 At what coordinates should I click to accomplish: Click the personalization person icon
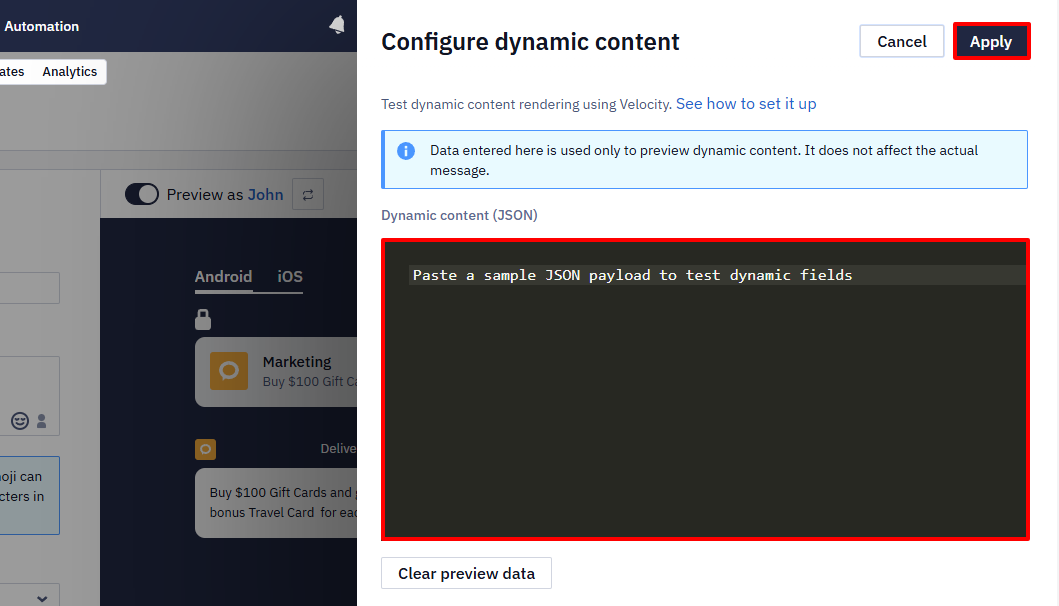pyautogui.click(x=42, y=421)
